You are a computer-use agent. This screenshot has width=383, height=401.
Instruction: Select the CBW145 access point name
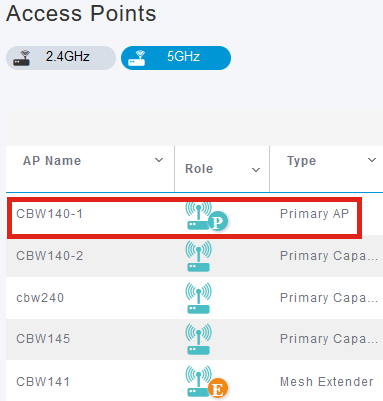coord(43,339)
